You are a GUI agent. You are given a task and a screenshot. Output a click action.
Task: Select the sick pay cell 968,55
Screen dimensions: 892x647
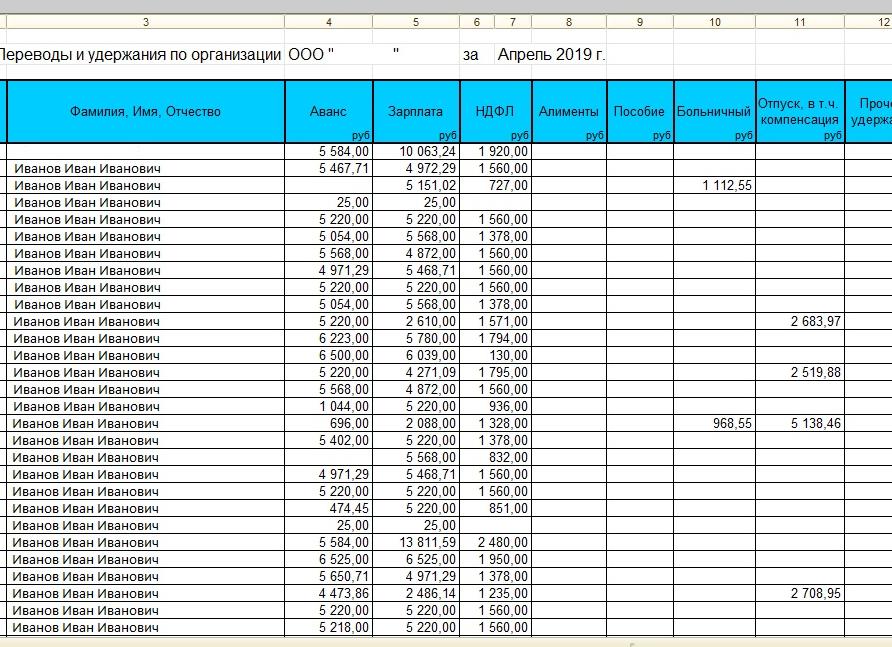tap(715, 423)
